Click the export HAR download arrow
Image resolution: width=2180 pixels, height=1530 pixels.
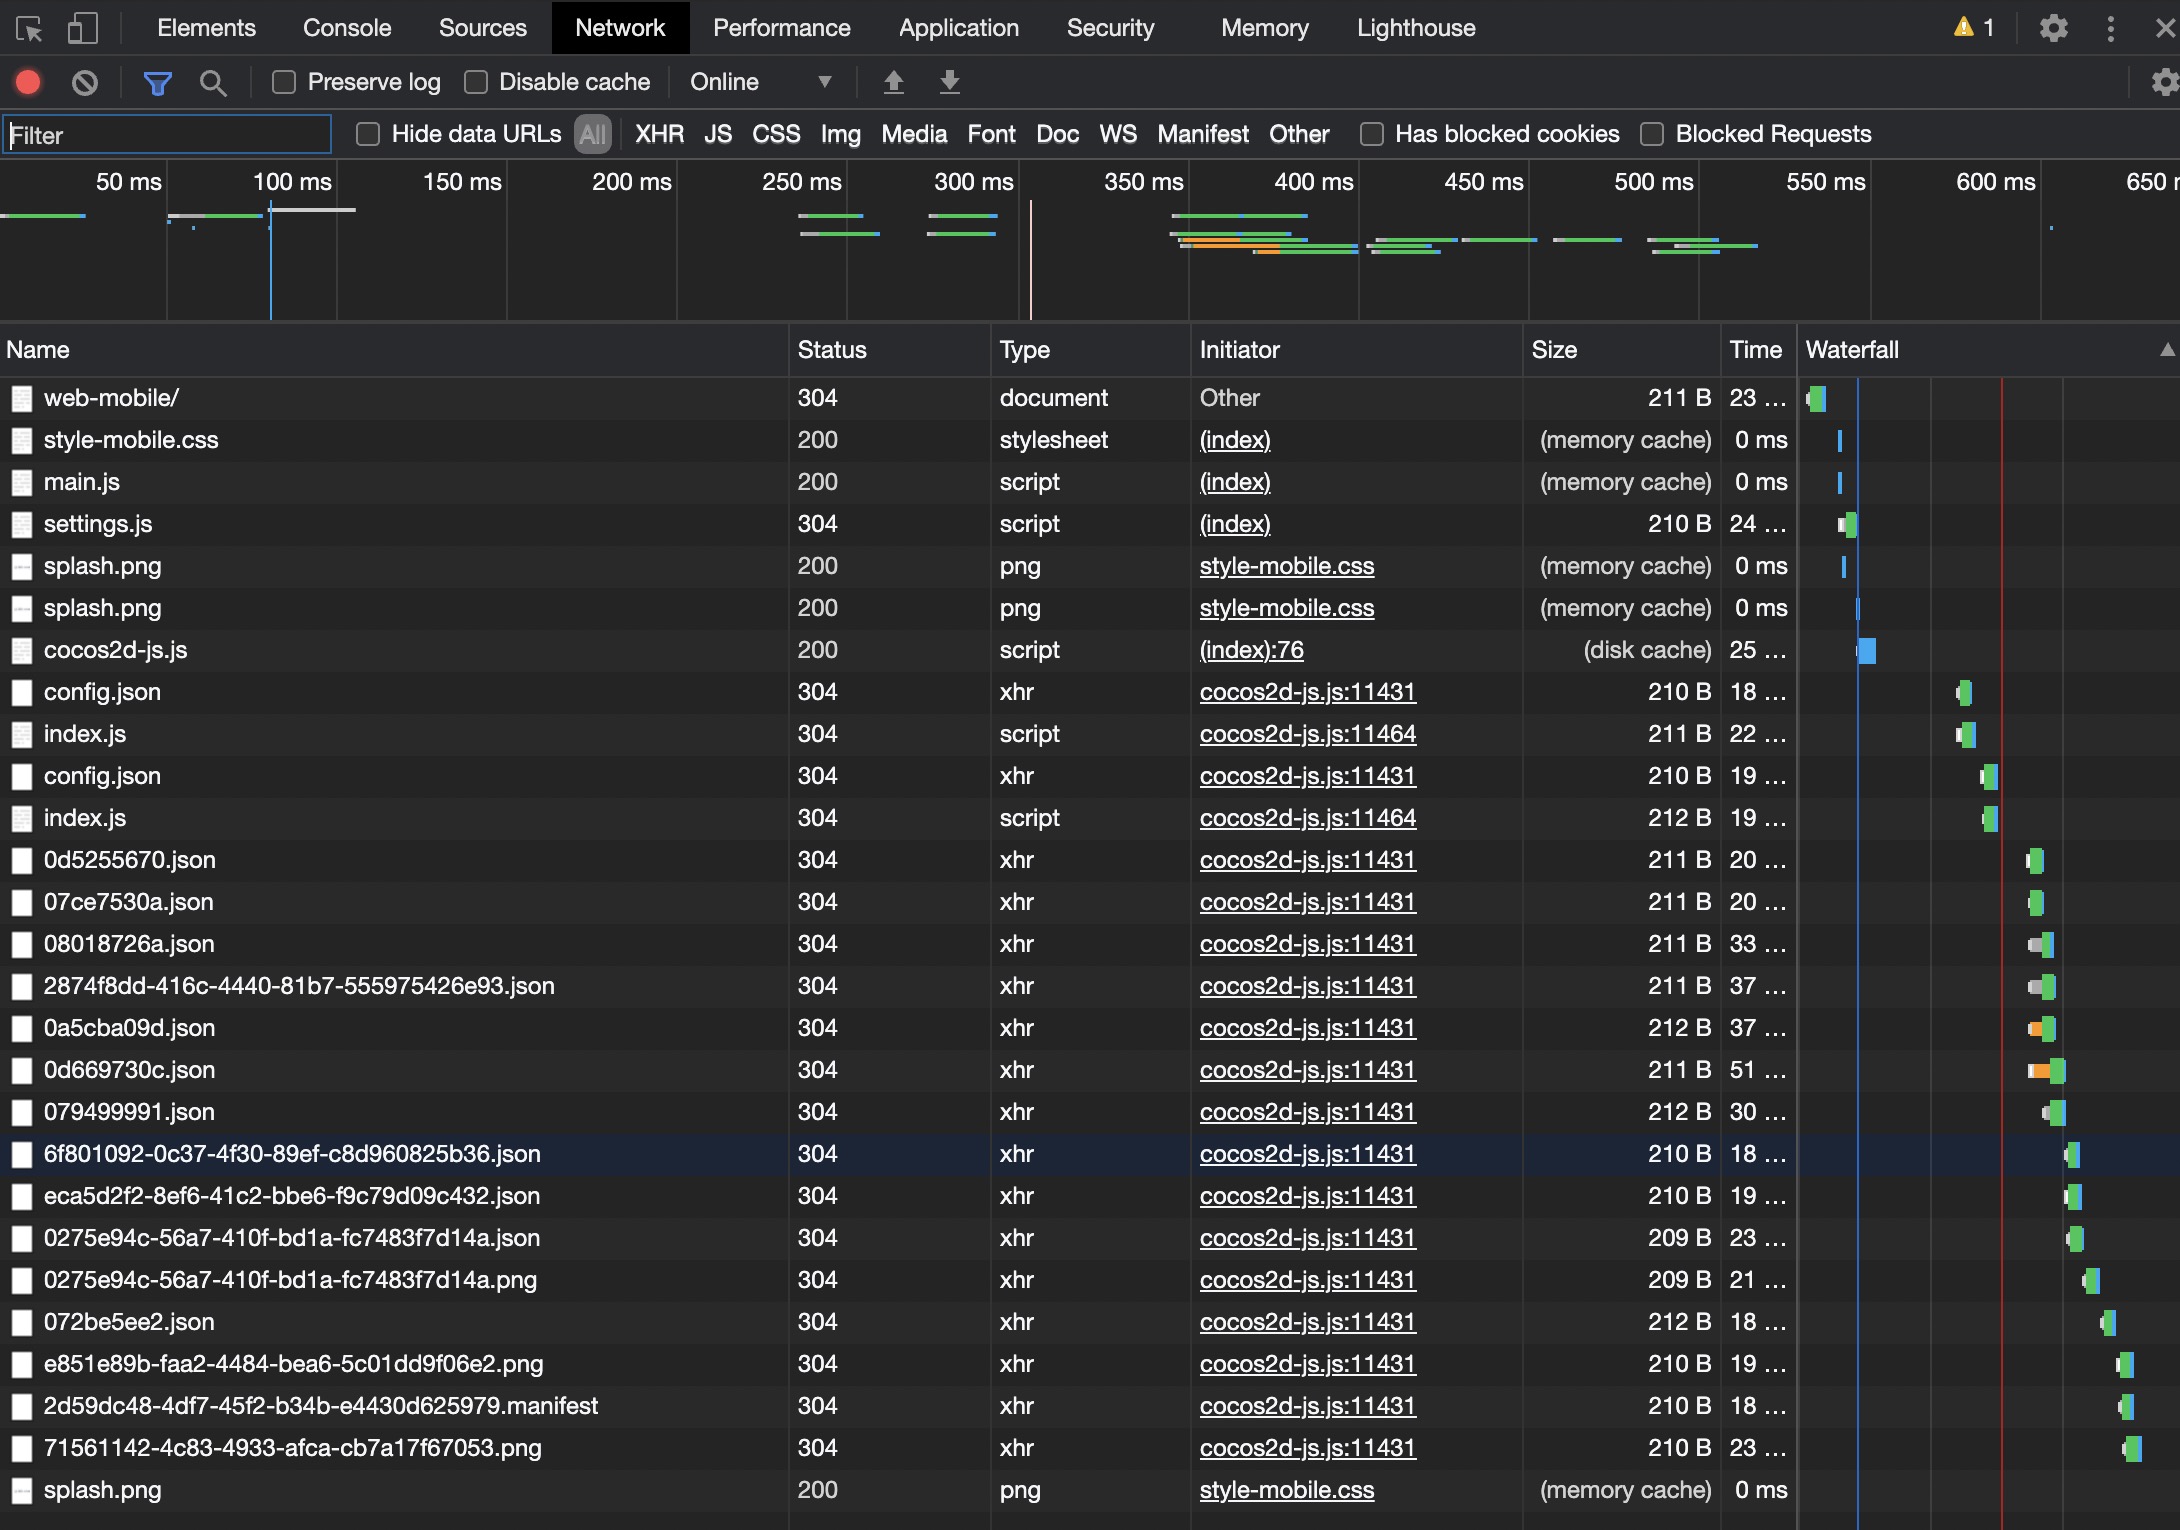pyautogui.click(x=949, y=82)
